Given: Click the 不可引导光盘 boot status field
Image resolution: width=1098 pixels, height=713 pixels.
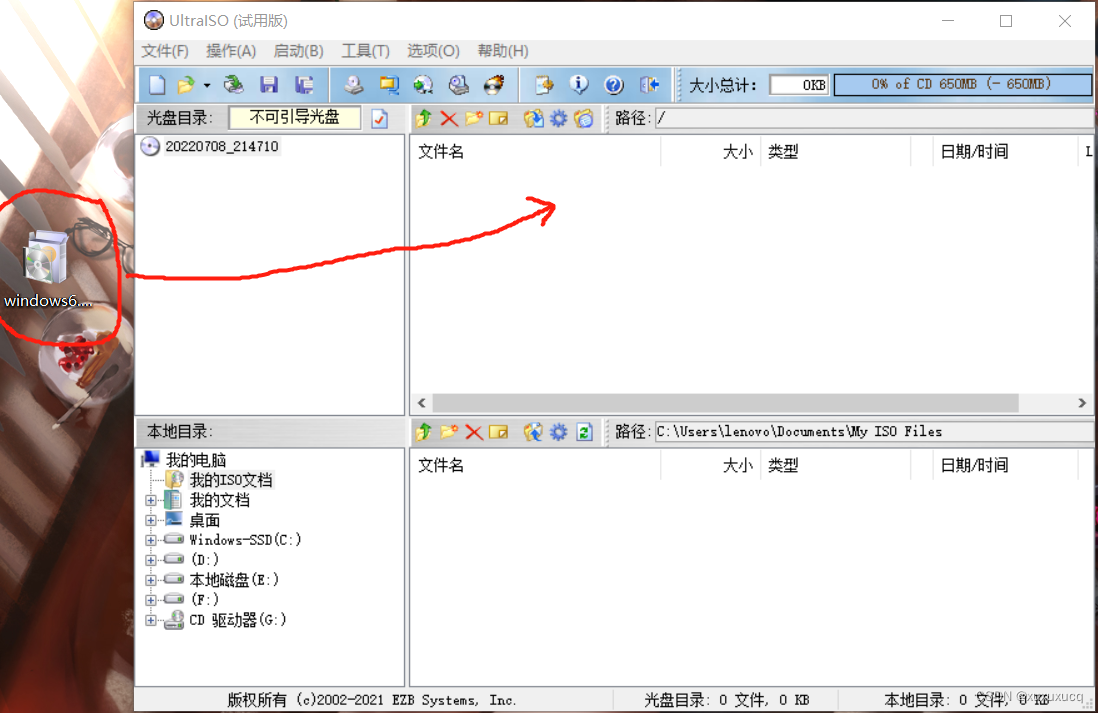Looking at the screenshot, I should click(295, 118).
